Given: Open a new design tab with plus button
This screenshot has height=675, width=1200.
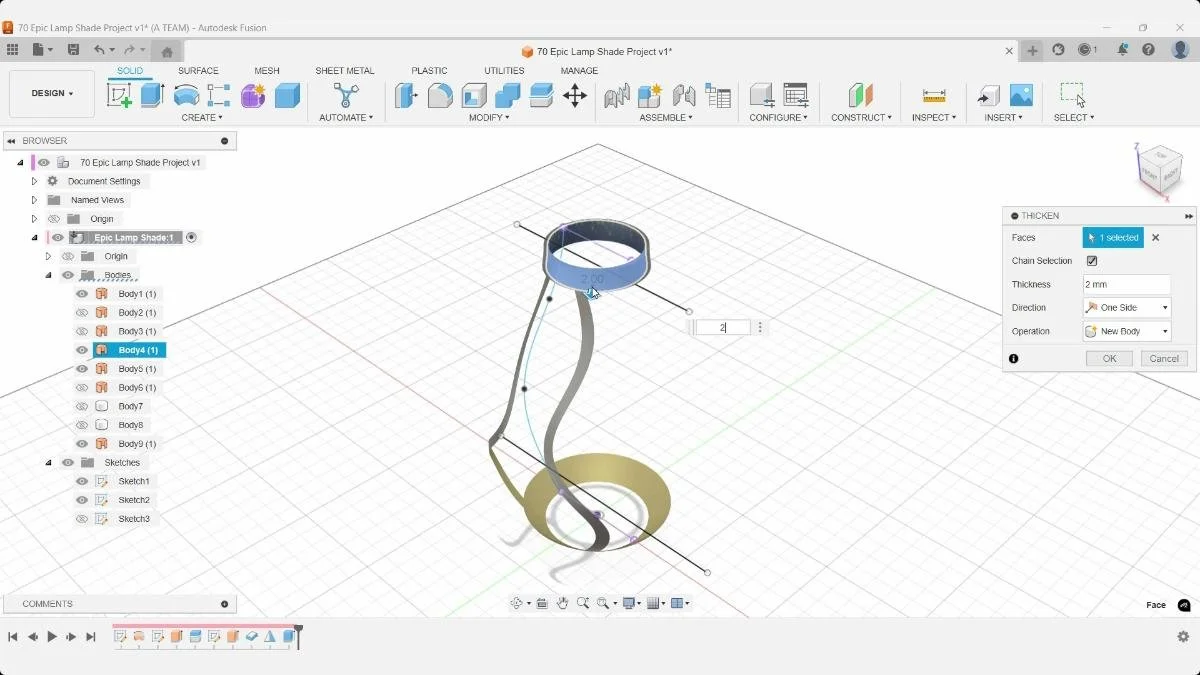Looking at the screenshot, I should pyautogui.click(x=1032, y=50).
